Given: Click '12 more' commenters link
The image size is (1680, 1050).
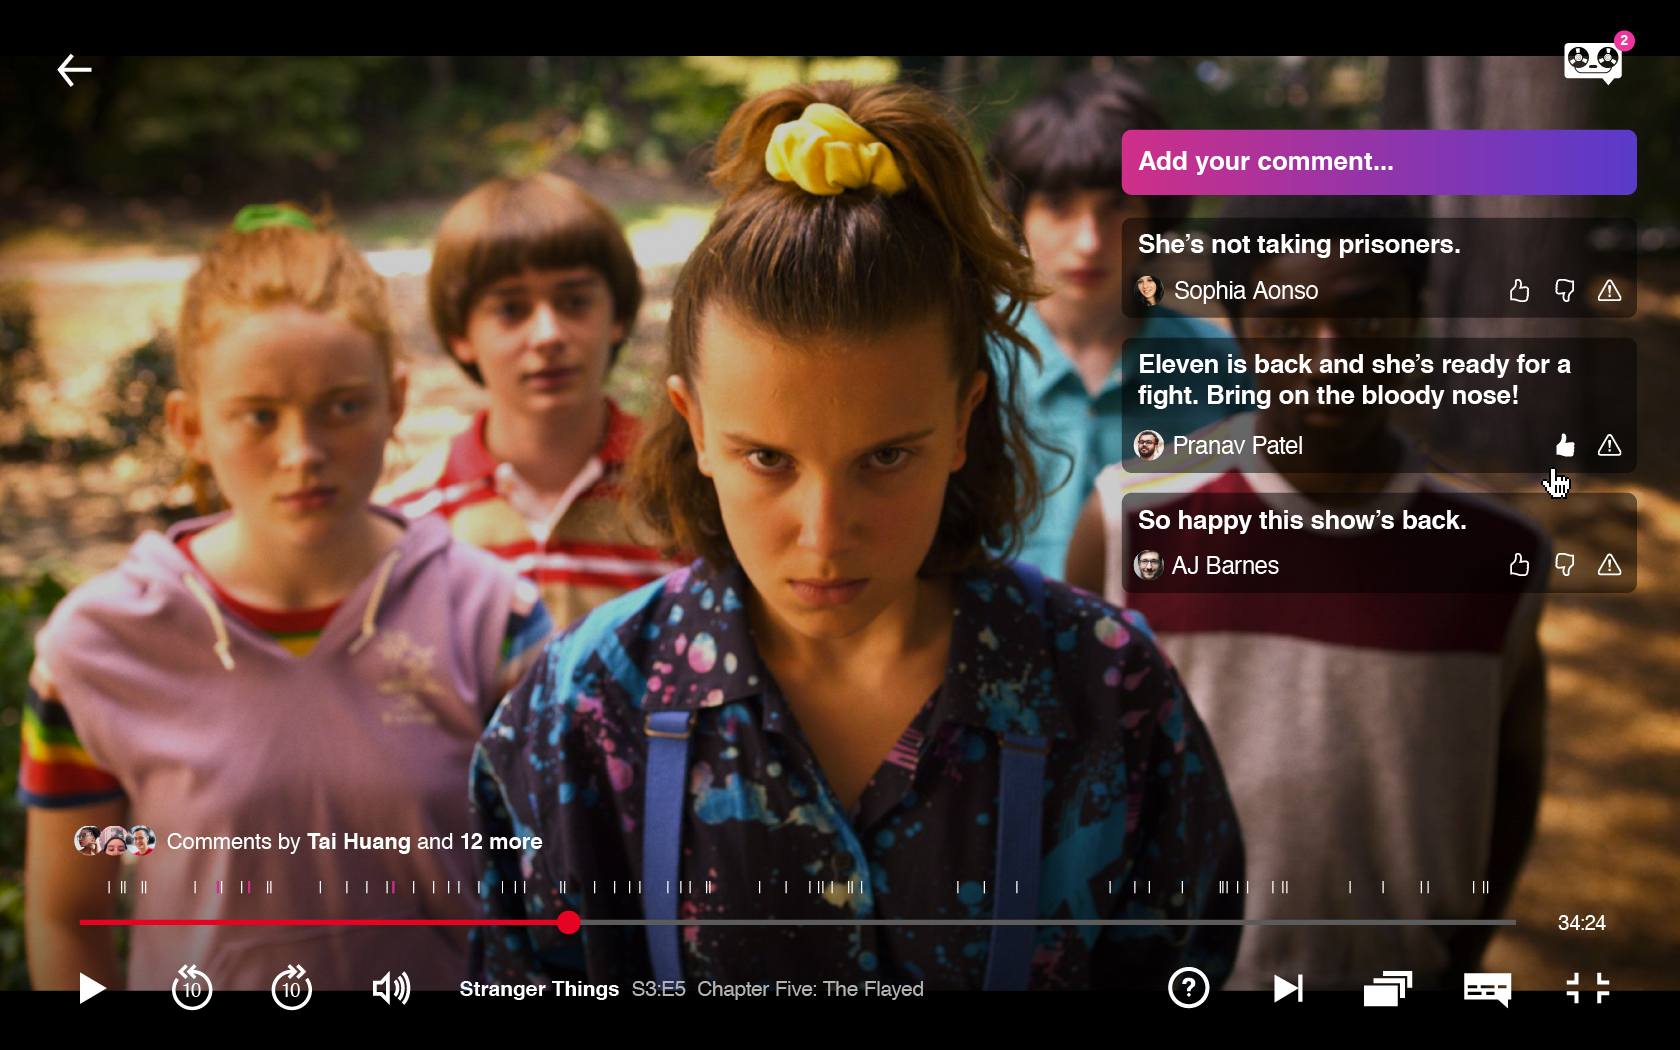Looking at the screenshot, I should pos(501,842).
